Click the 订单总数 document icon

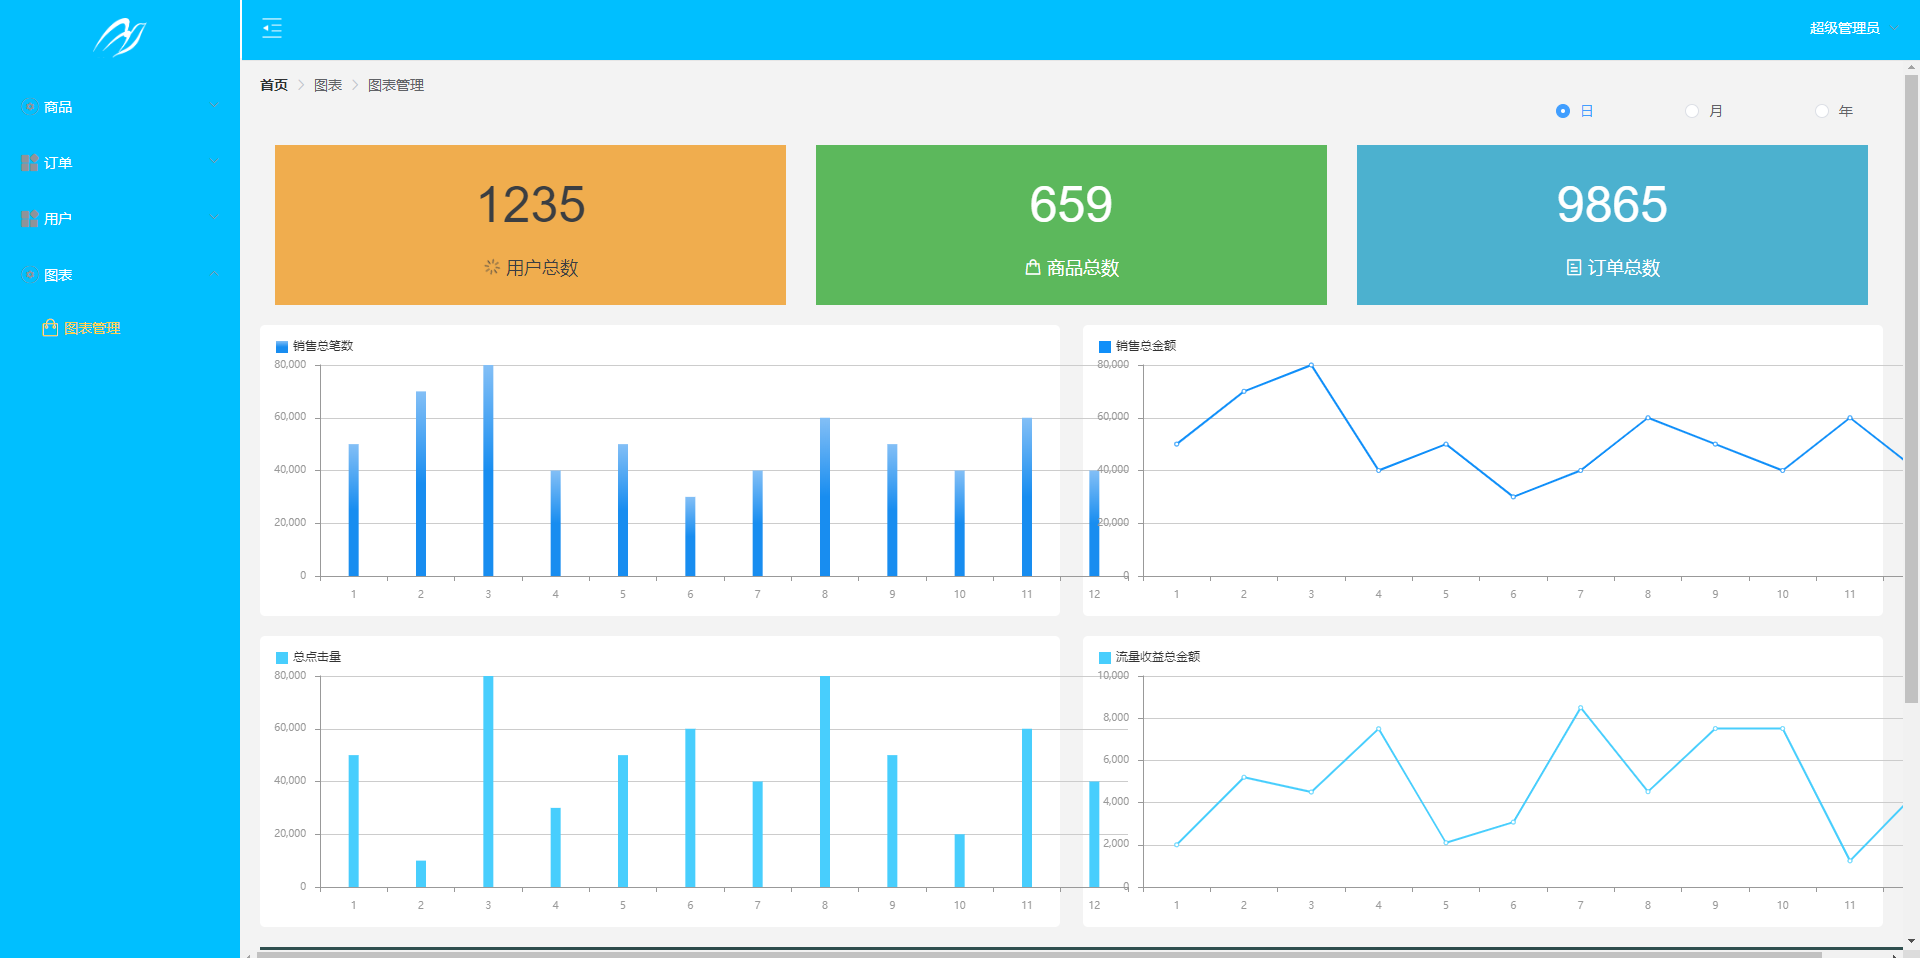coord(1574,267)
